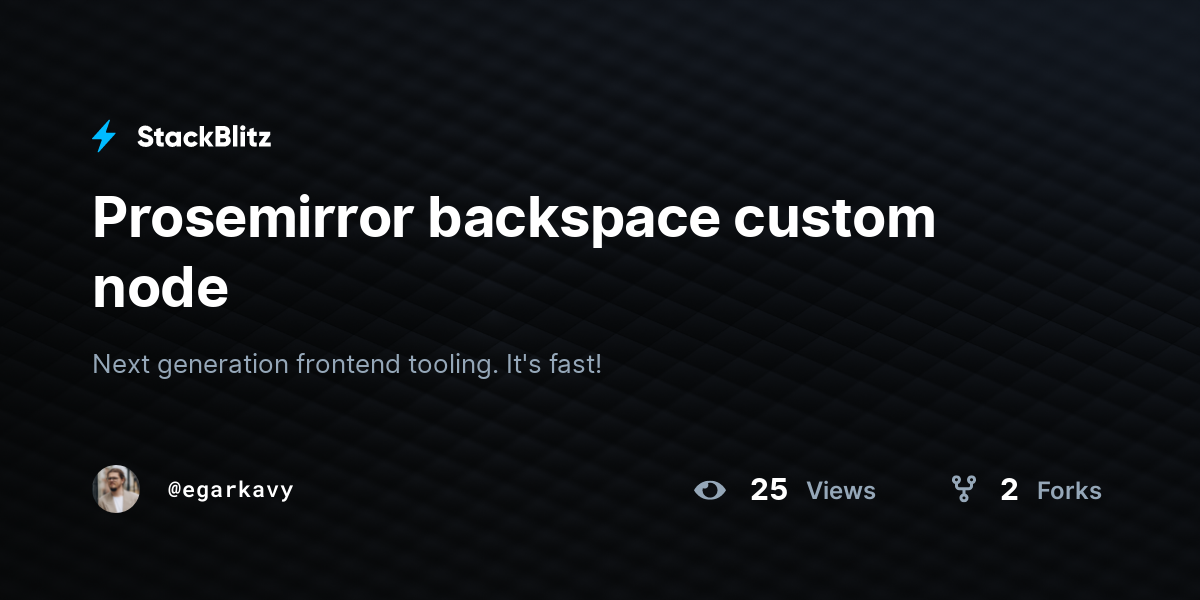Open the StackBlitz brand name text
Image resolution: width=1200 pixels, height=600 pixels.
204,137
